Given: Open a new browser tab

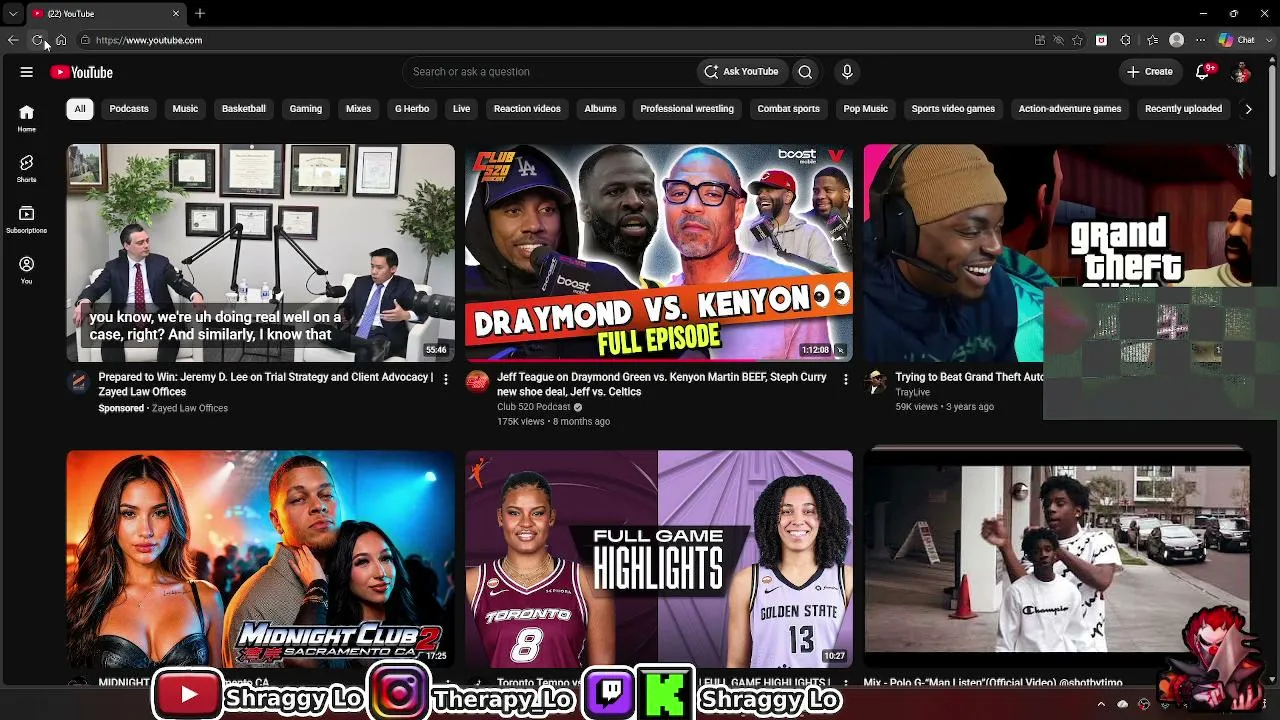Looking at the screenshot, I should (x=200, y=13).
